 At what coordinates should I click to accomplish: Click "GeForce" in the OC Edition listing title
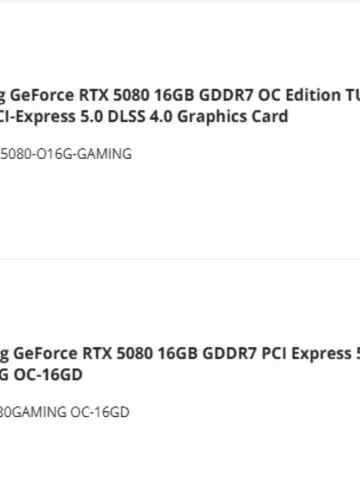[x=42, y=95]
